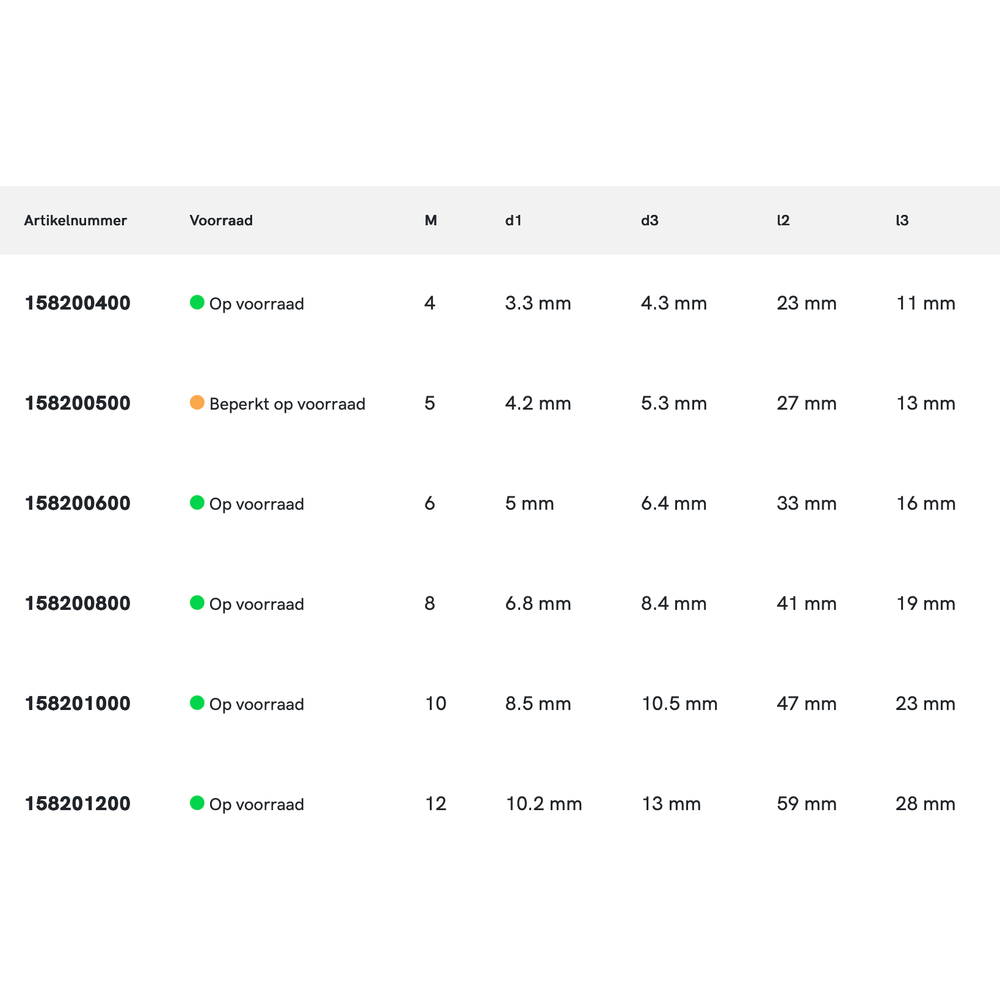Click the green stock dot for 158201200
Image resolution: width=1000 pixels, height=1000 pixels.
coord(197,802)
